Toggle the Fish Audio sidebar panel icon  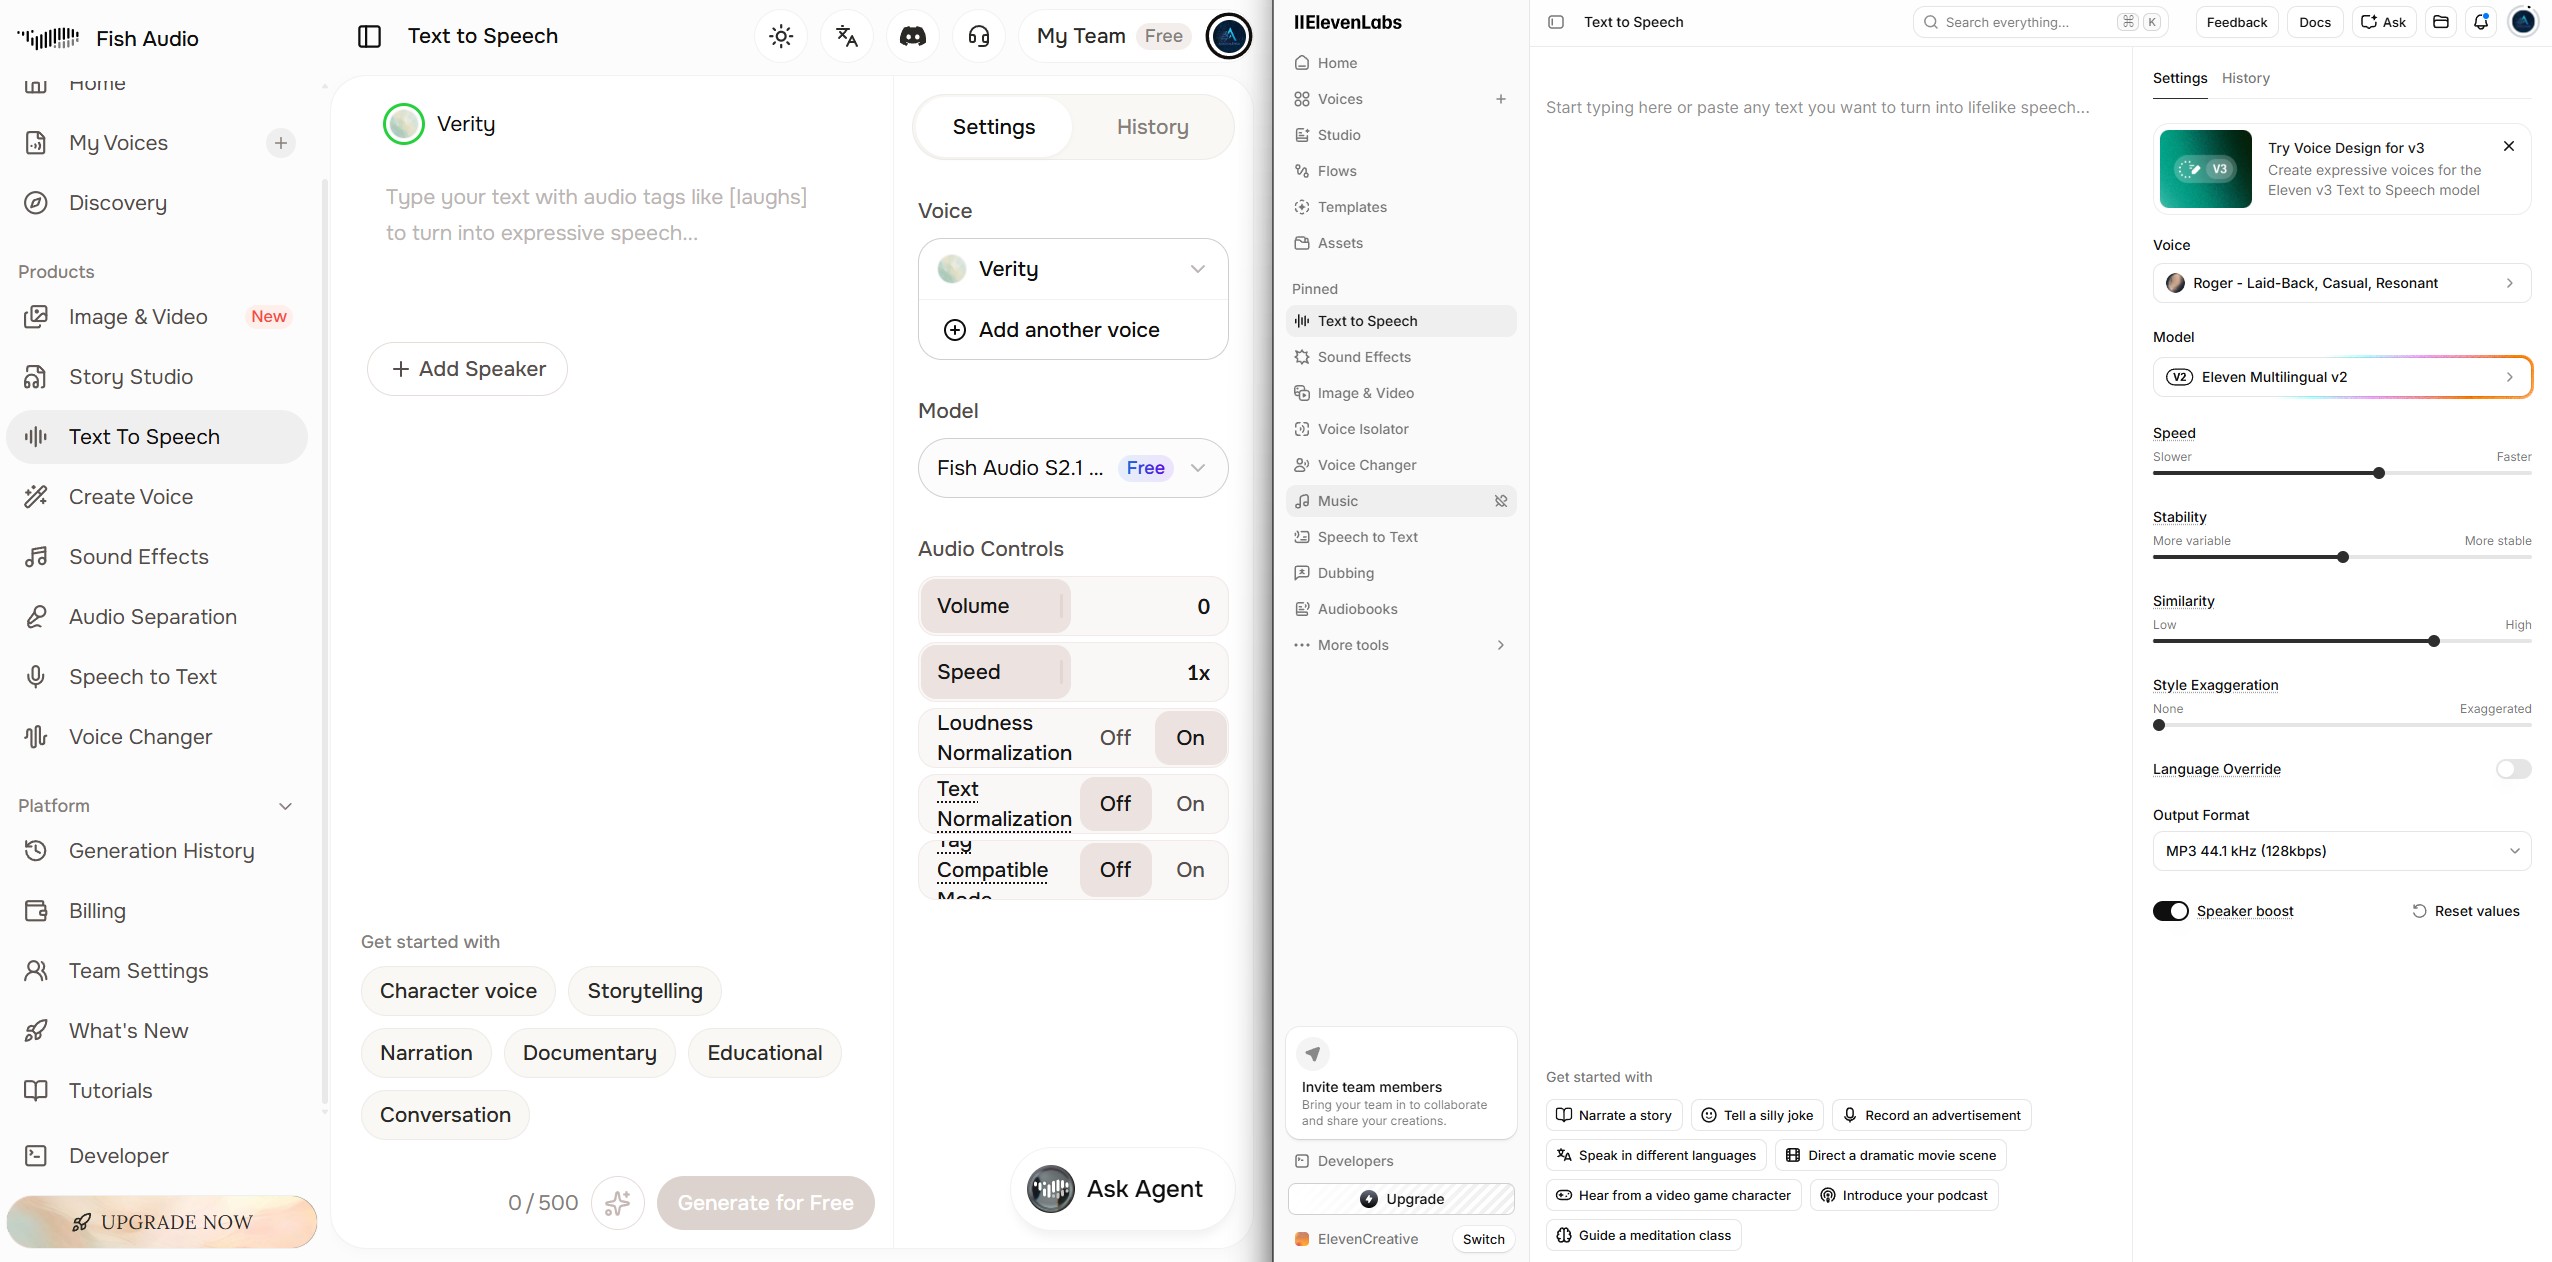coord(369,37)
